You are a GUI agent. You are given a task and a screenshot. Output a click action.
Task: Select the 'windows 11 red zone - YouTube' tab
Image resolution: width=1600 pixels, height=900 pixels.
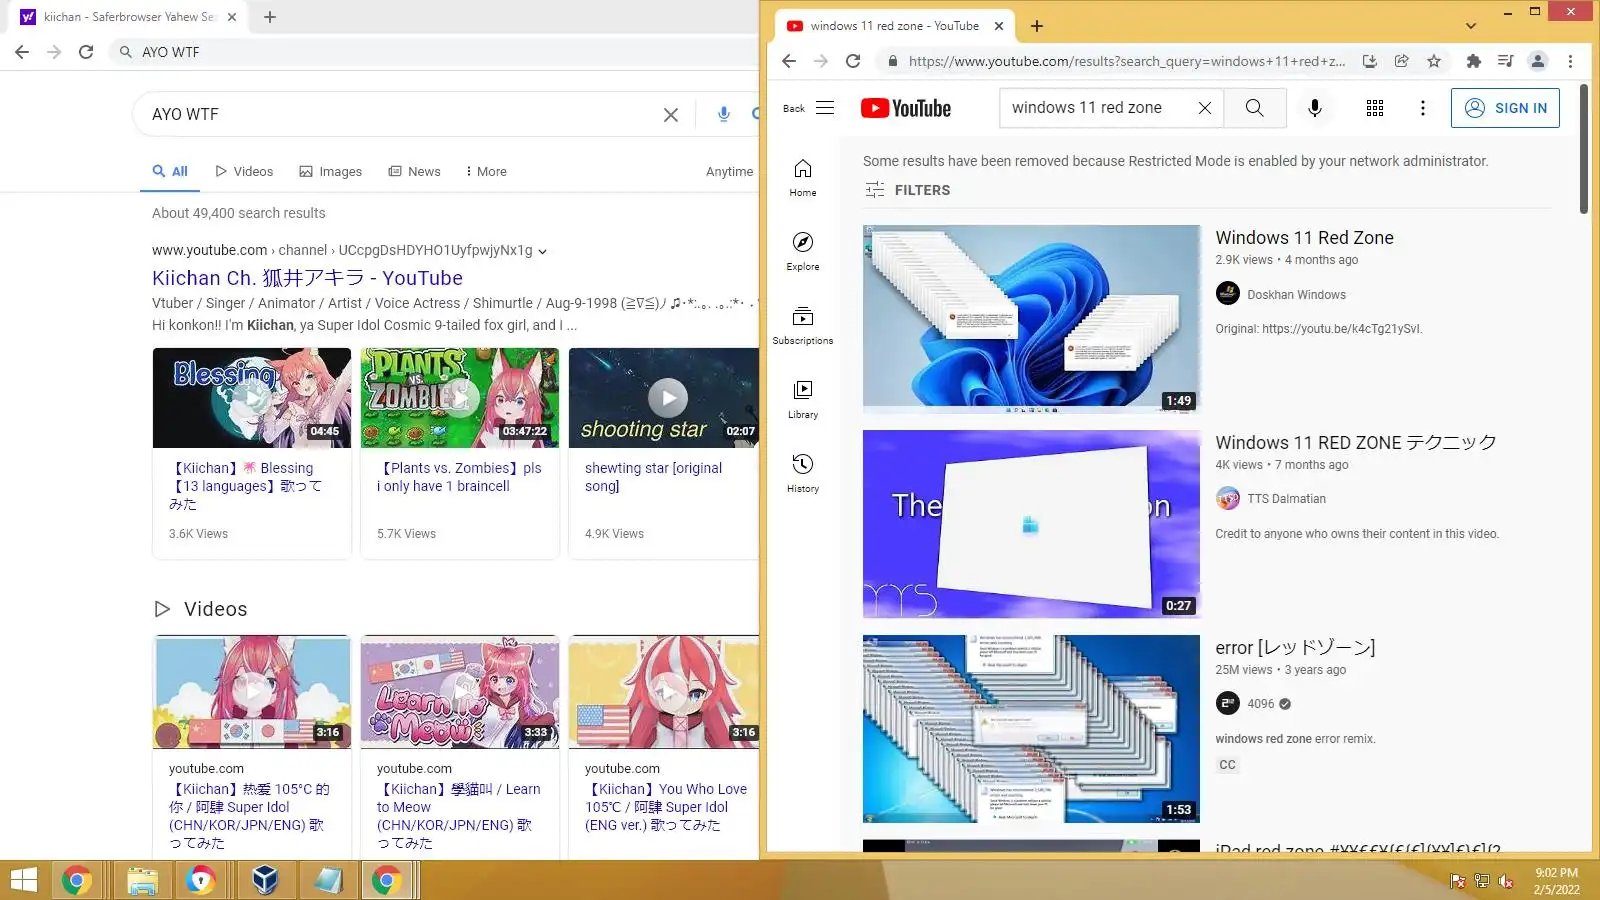tap(894, 26)
